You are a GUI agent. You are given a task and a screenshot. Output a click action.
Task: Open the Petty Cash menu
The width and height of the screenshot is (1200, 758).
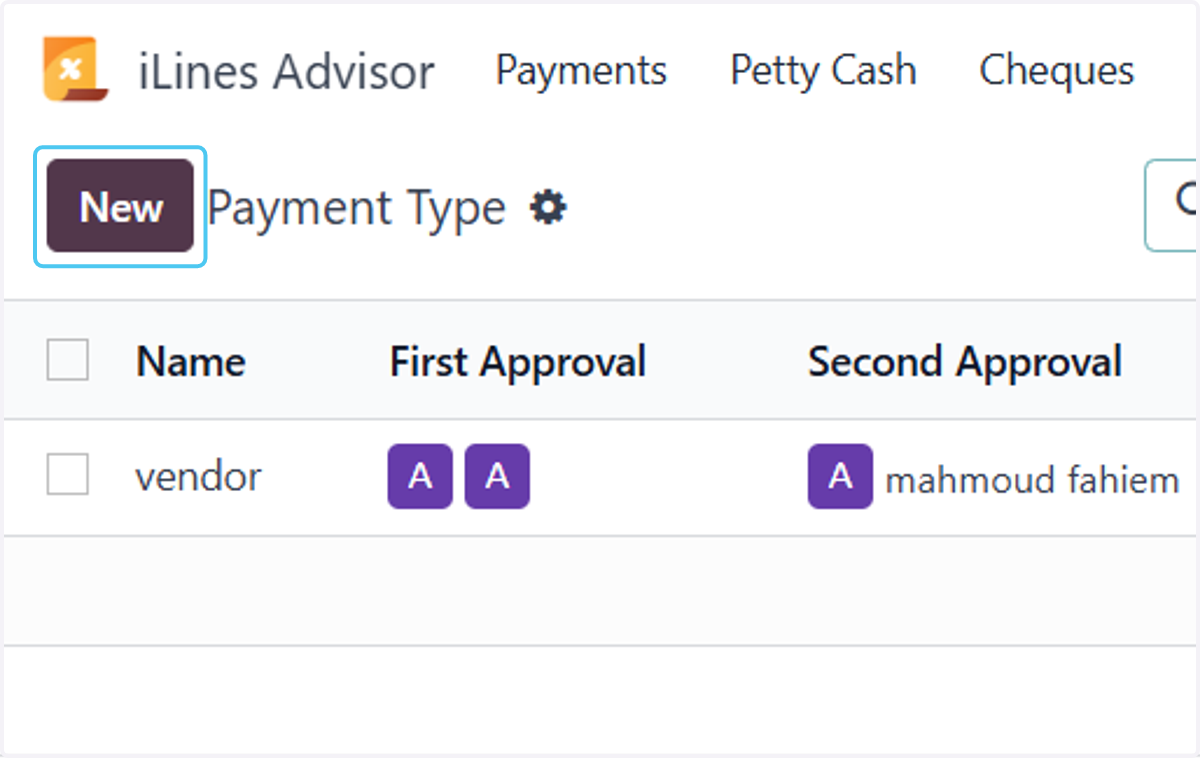click(823, 70)
